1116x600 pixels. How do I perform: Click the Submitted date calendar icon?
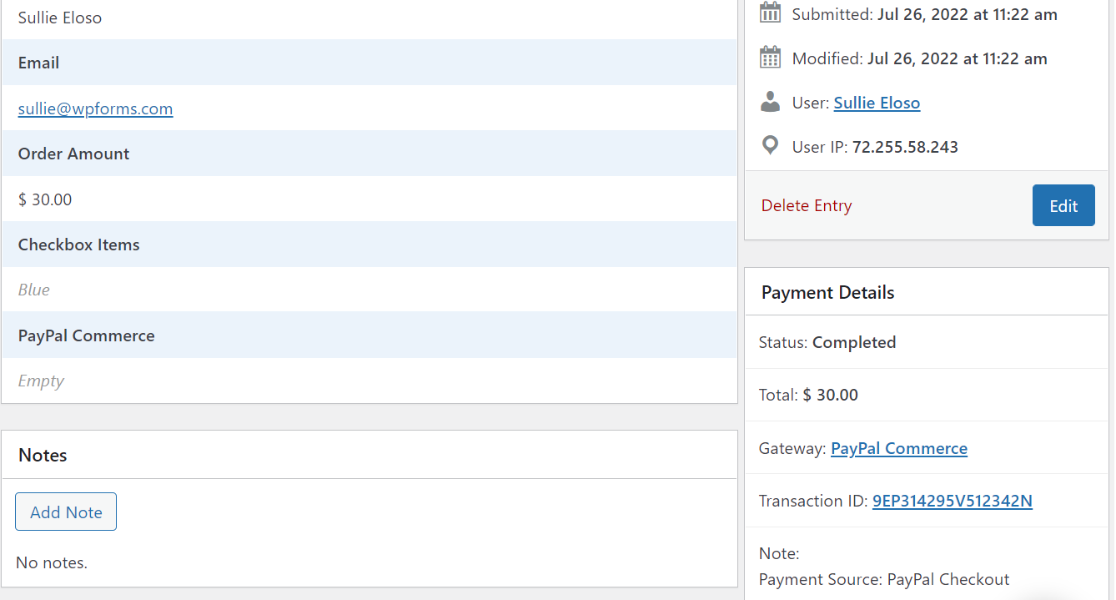point(770,13)
